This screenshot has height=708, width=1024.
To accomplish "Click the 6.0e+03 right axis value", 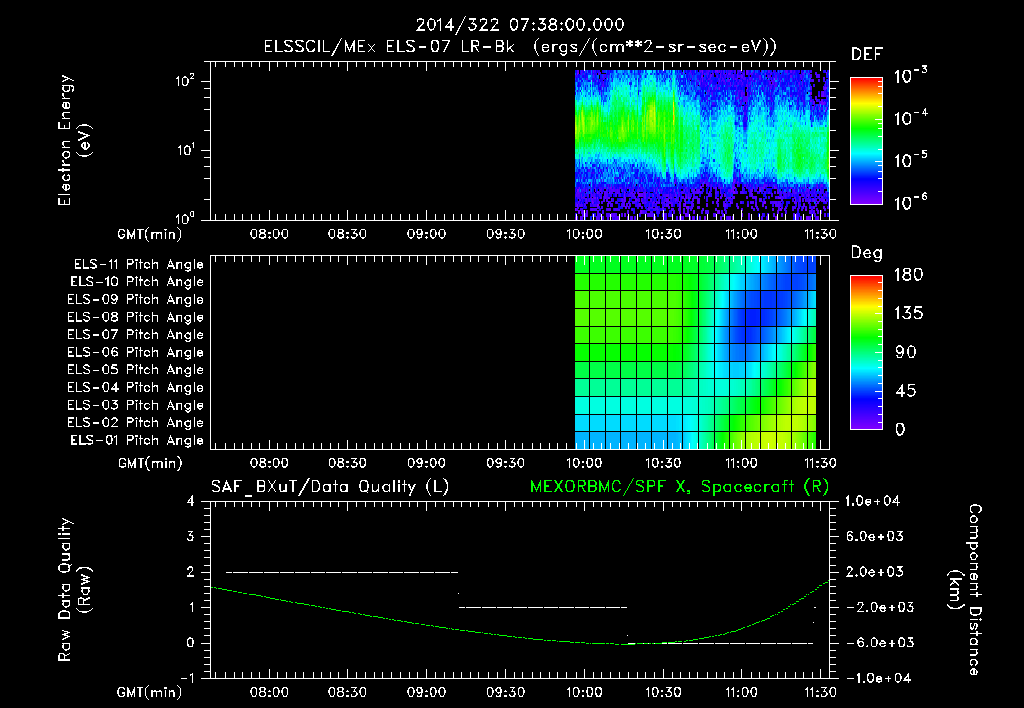I will pos(876,537).
